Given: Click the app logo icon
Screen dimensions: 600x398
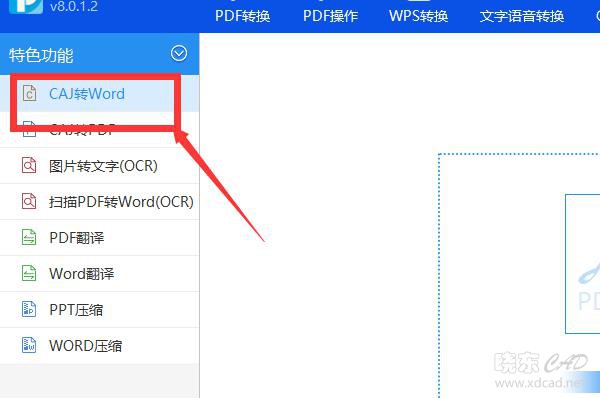Looking at the screenshot, I should pyautogui.click(x=26, y=7).
